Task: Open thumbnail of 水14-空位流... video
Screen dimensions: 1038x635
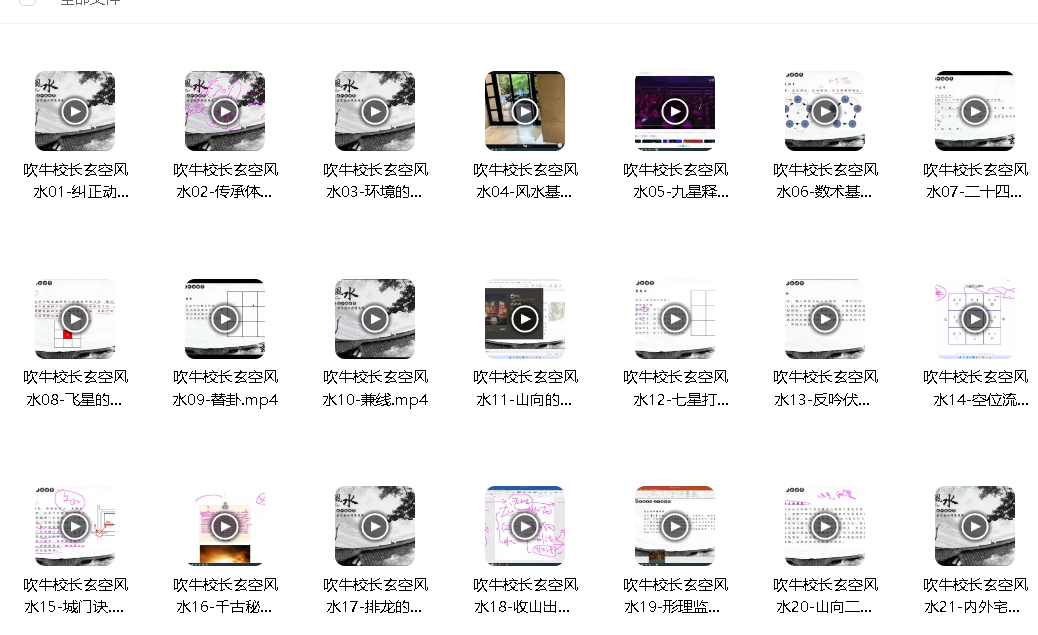Action: 974,318
